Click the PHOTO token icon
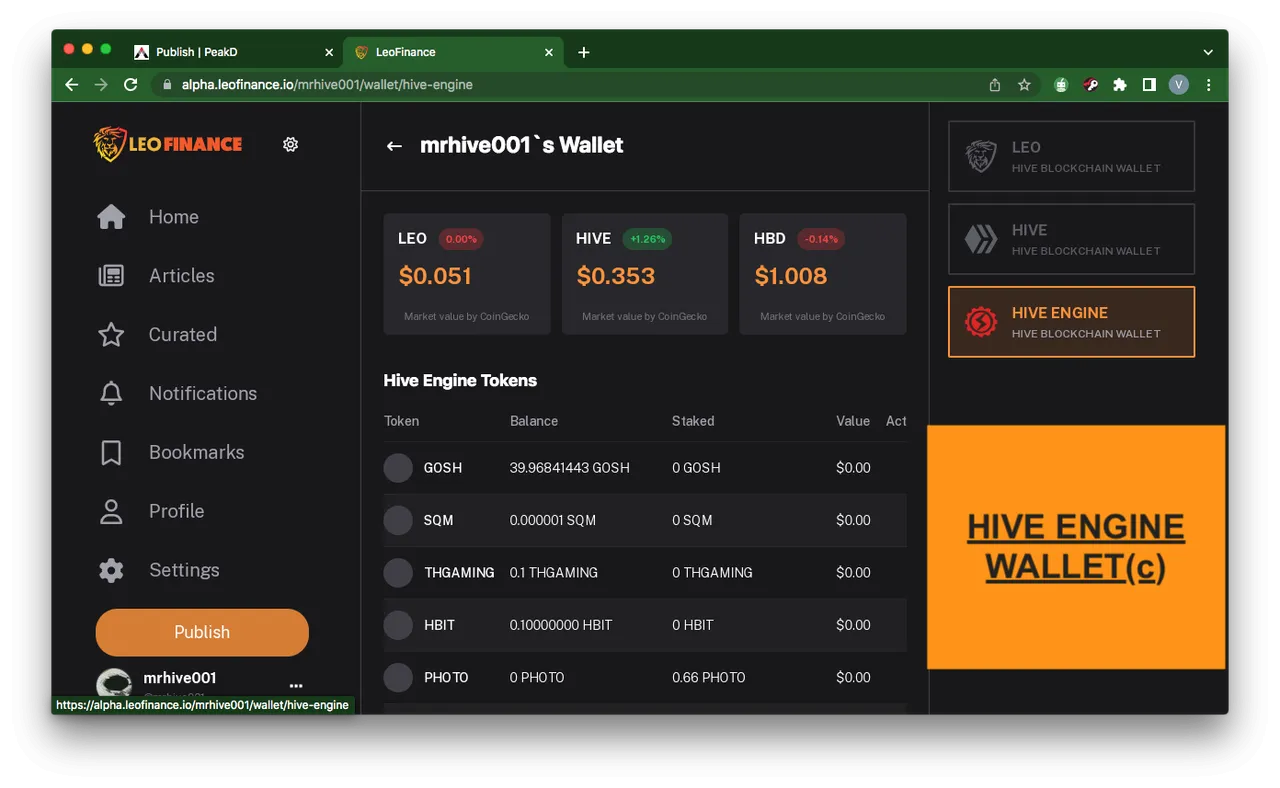The height and width of the screenshot is (788, 1280). click(398, 677)
